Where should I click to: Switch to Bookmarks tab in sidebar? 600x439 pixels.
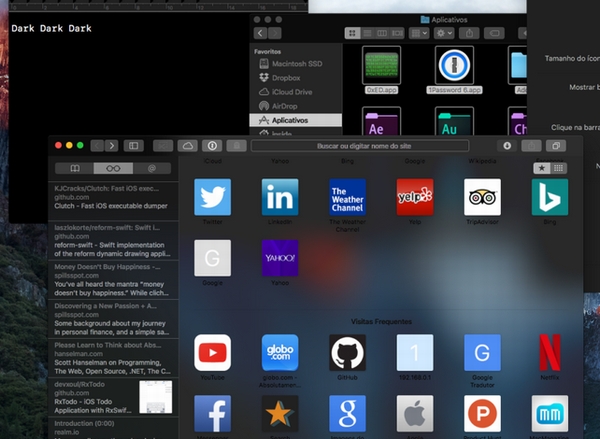(73, 168)
